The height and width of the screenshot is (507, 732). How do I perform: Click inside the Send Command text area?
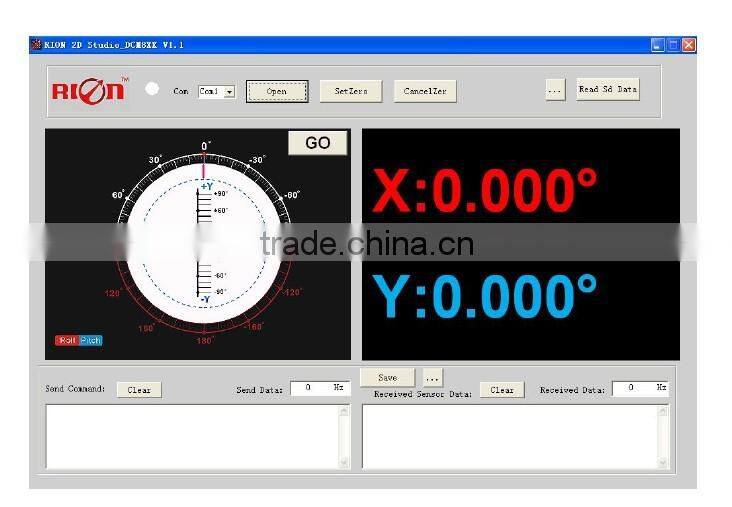tap(190, 436)
